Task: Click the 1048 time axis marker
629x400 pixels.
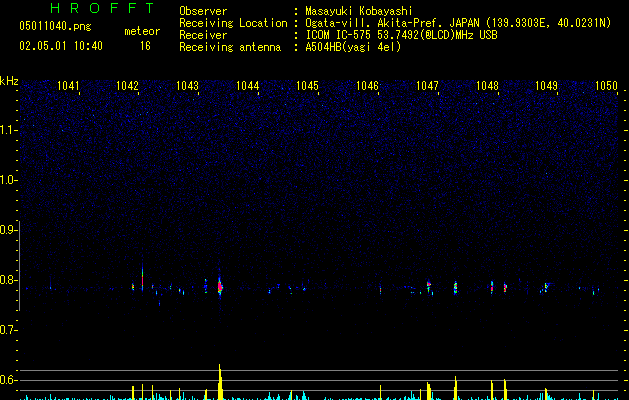Action: point(487,86)
